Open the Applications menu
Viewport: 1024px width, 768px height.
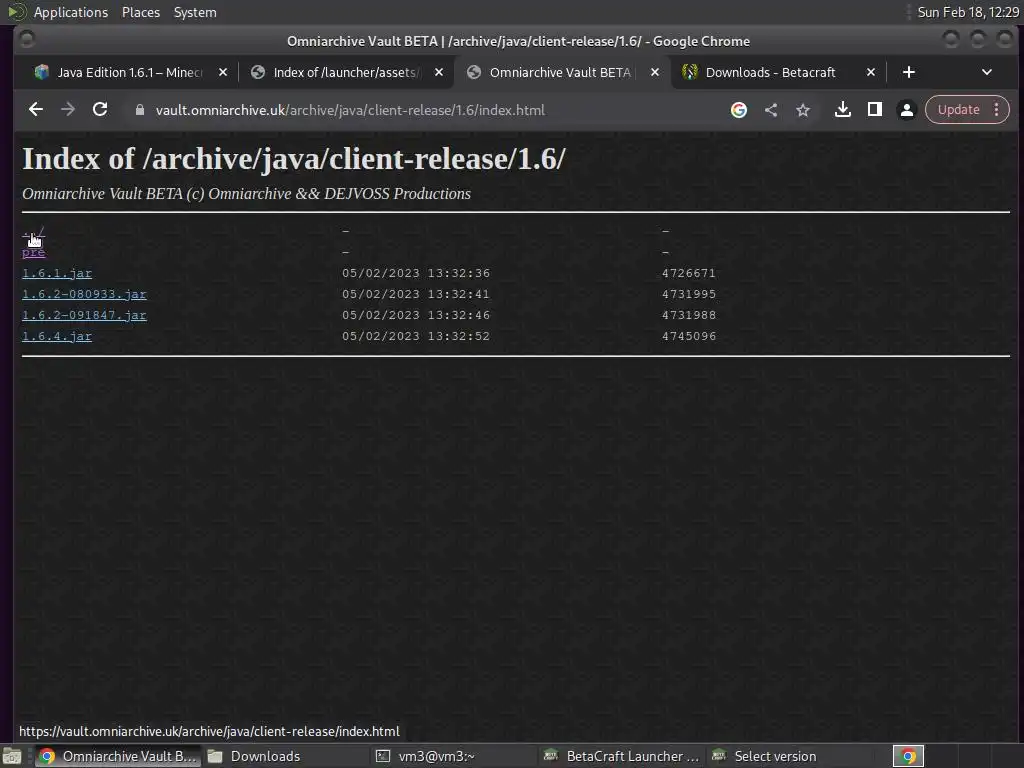pos(71,12)
